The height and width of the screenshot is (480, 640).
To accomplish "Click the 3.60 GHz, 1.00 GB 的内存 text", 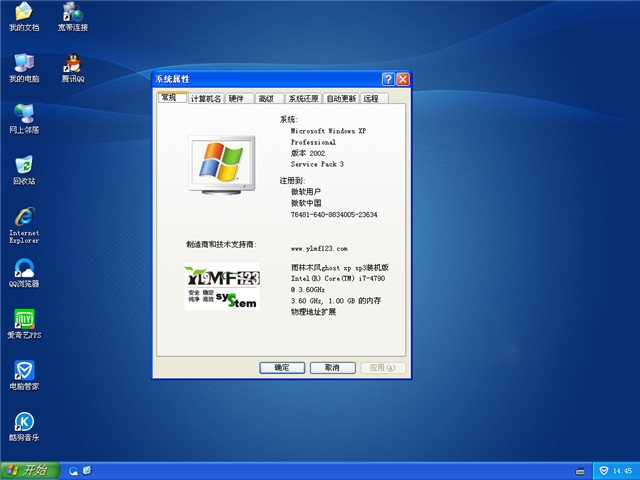I will click(336, 301).
